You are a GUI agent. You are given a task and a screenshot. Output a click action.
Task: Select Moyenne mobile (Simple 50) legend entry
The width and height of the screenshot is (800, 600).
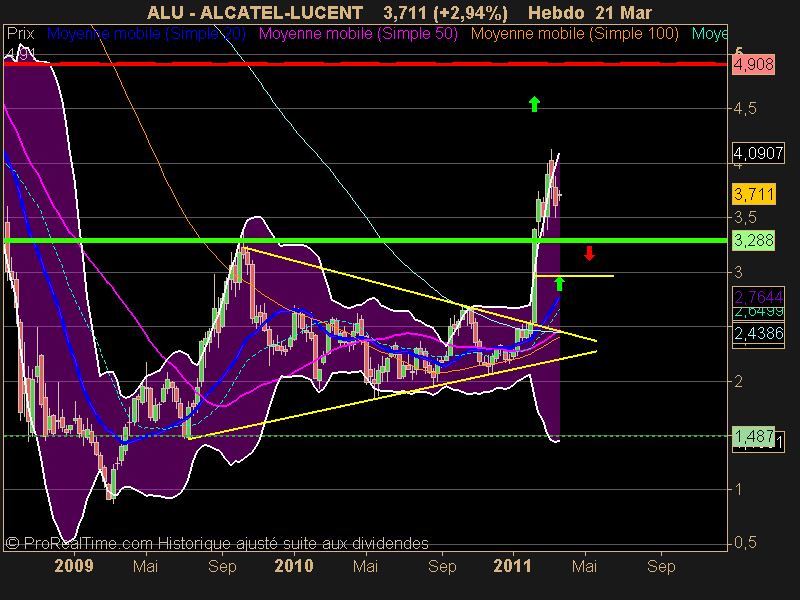click(358, 34)
